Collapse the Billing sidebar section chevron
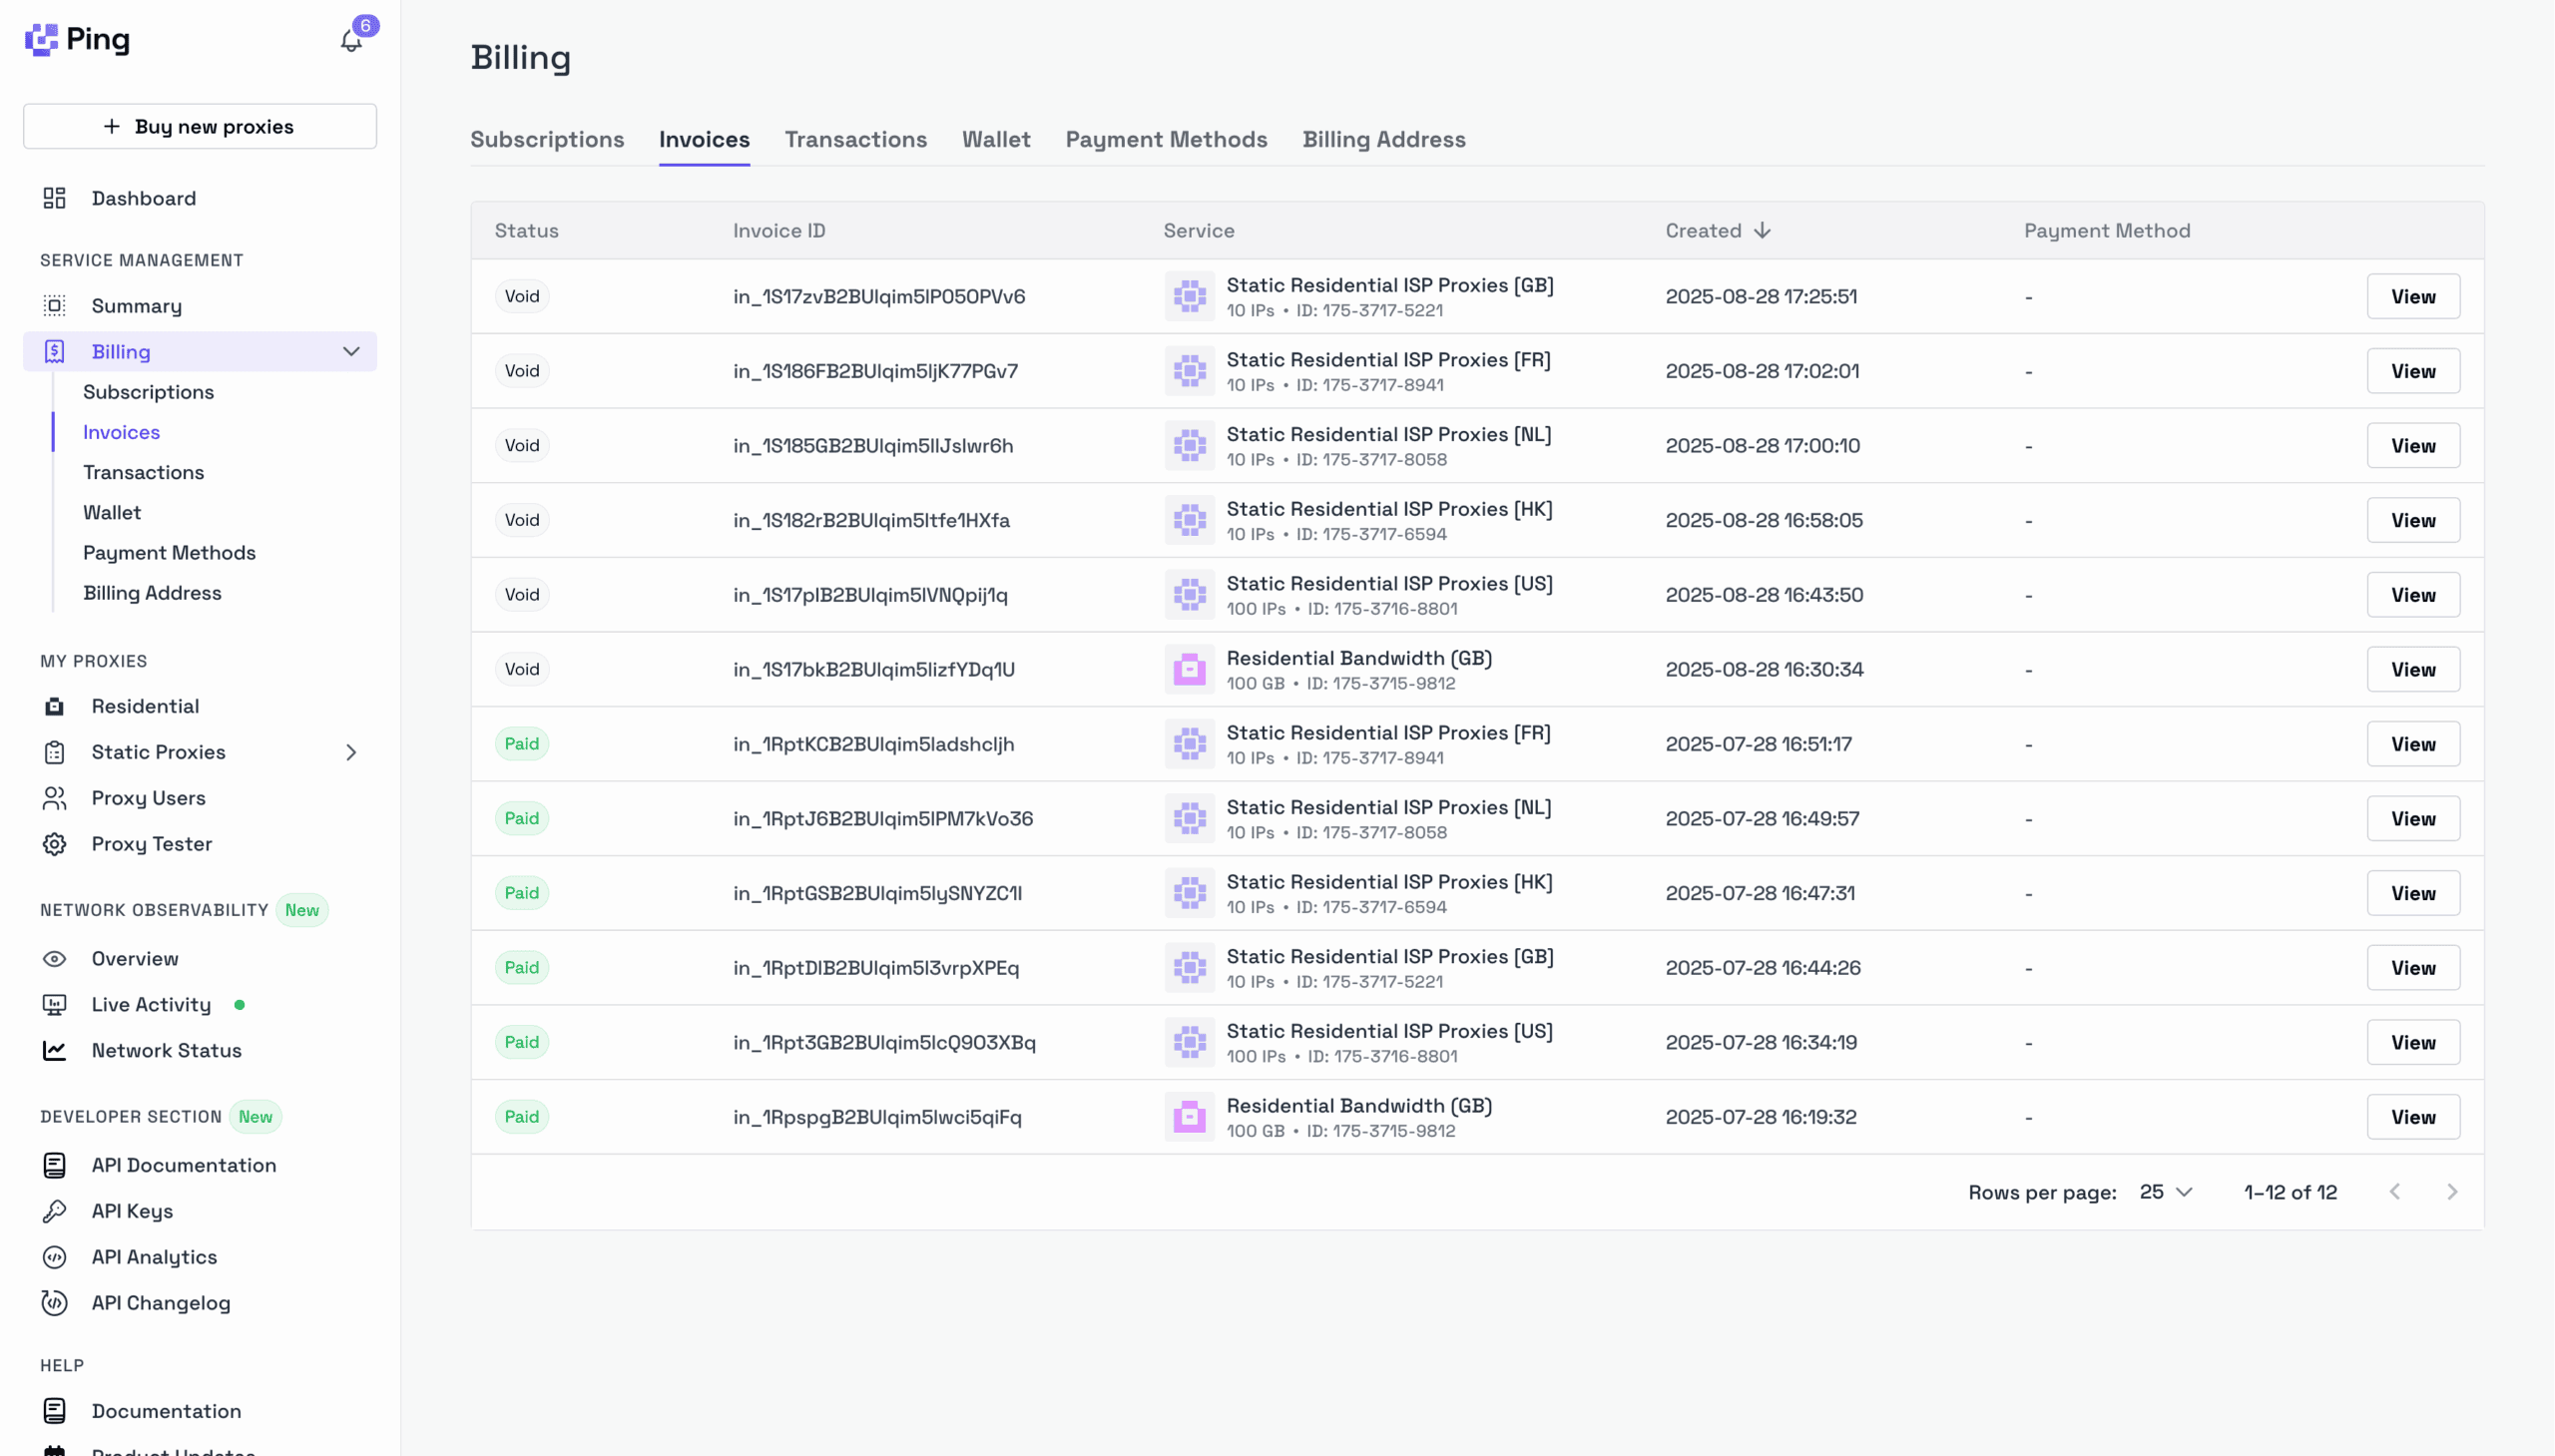Screen dimensions: 2555x1456 [351, 351]
